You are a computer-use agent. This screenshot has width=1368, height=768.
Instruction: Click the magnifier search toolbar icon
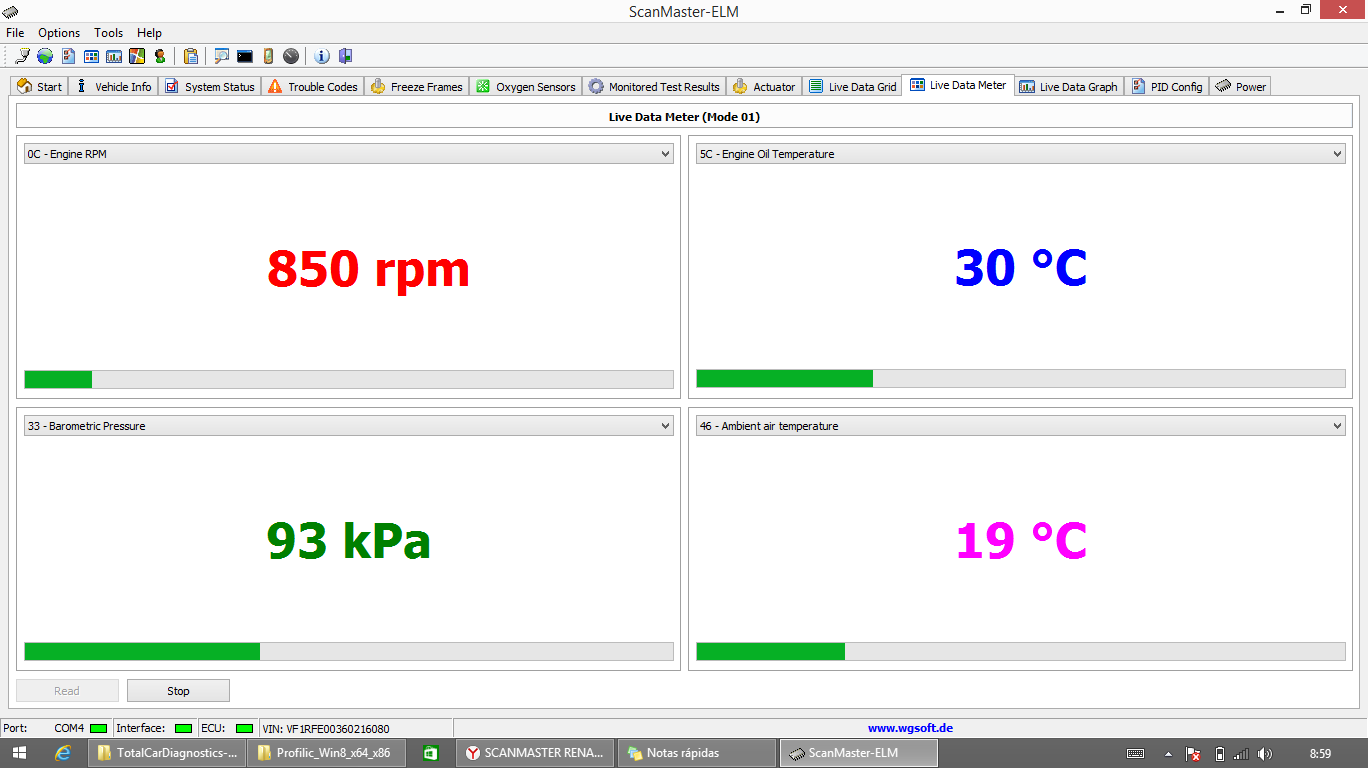click(x=221, y=56)
